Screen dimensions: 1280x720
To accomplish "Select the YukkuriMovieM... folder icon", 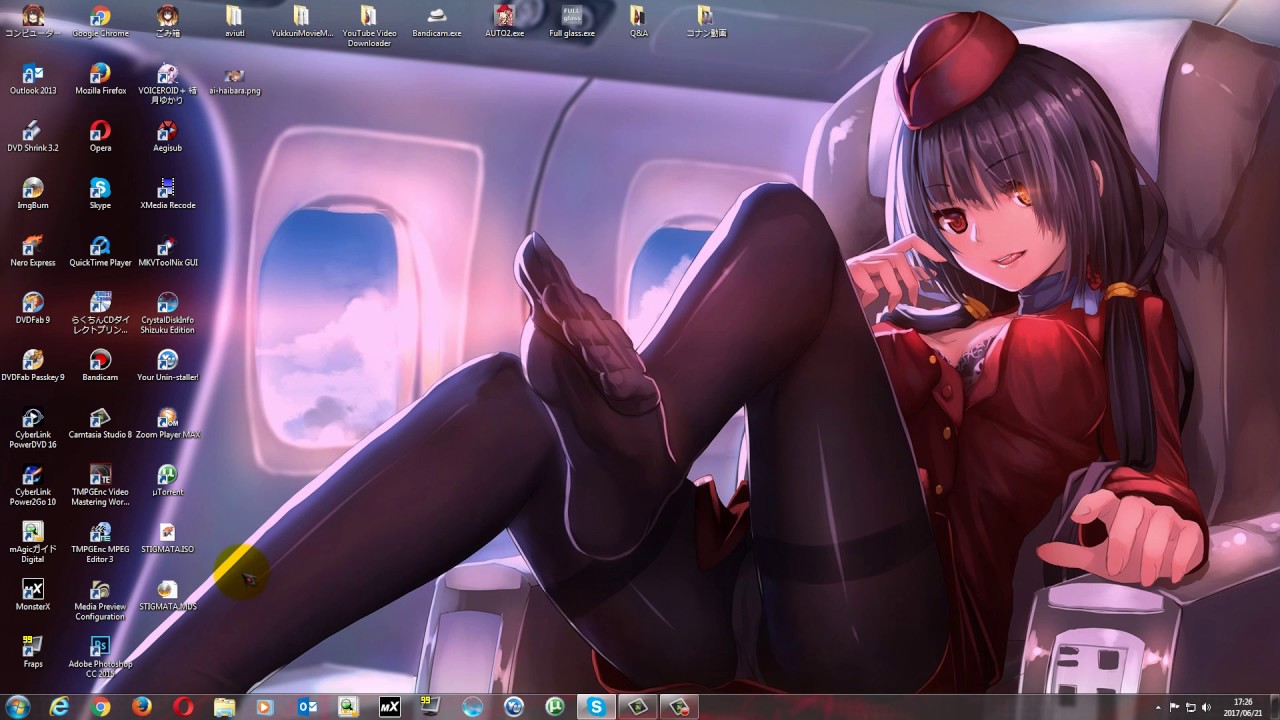I will 302,21.
